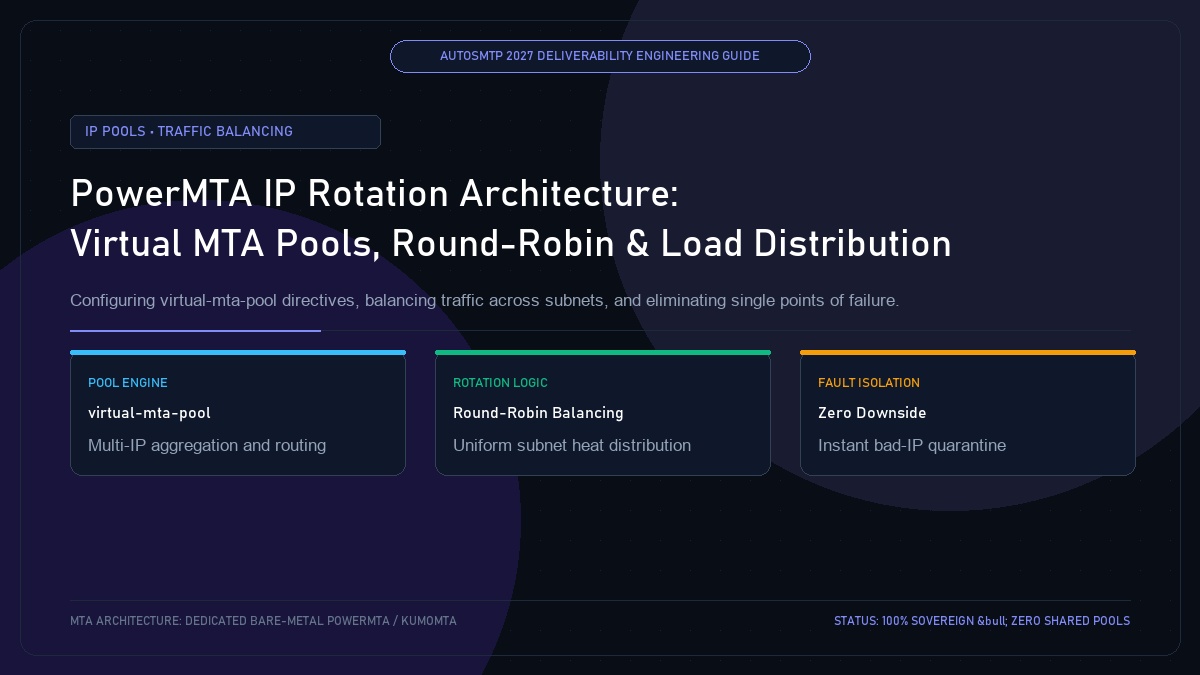Click the PowerMTA IP Rotation Architecture headline
Screen dimensions: 1200x675
[x=375, y=193]
